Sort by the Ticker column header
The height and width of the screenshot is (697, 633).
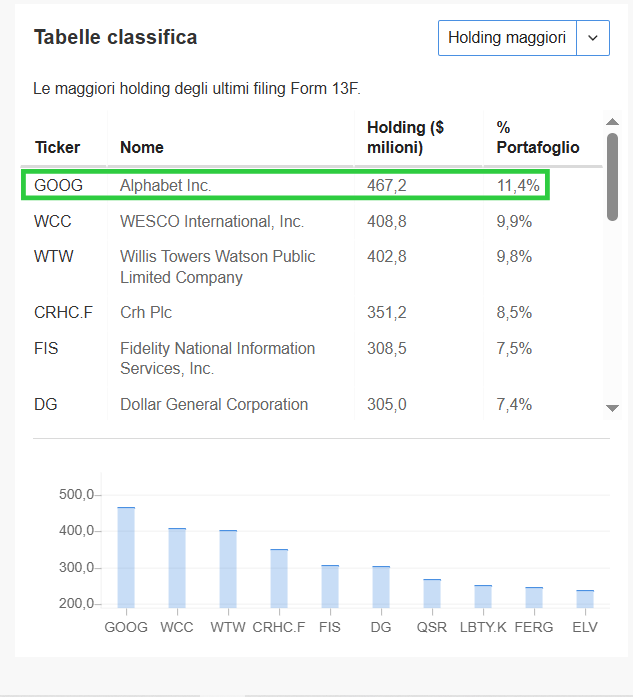tap(57, 147)
